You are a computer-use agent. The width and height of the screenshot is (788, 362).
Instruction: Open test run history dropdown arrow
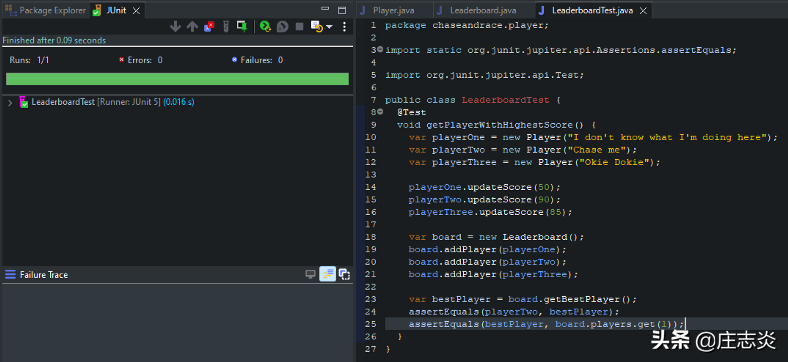point(329,27)
